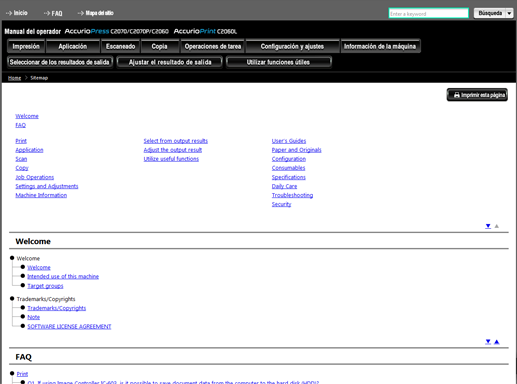Open Adjust the output result link

[173, 150]
